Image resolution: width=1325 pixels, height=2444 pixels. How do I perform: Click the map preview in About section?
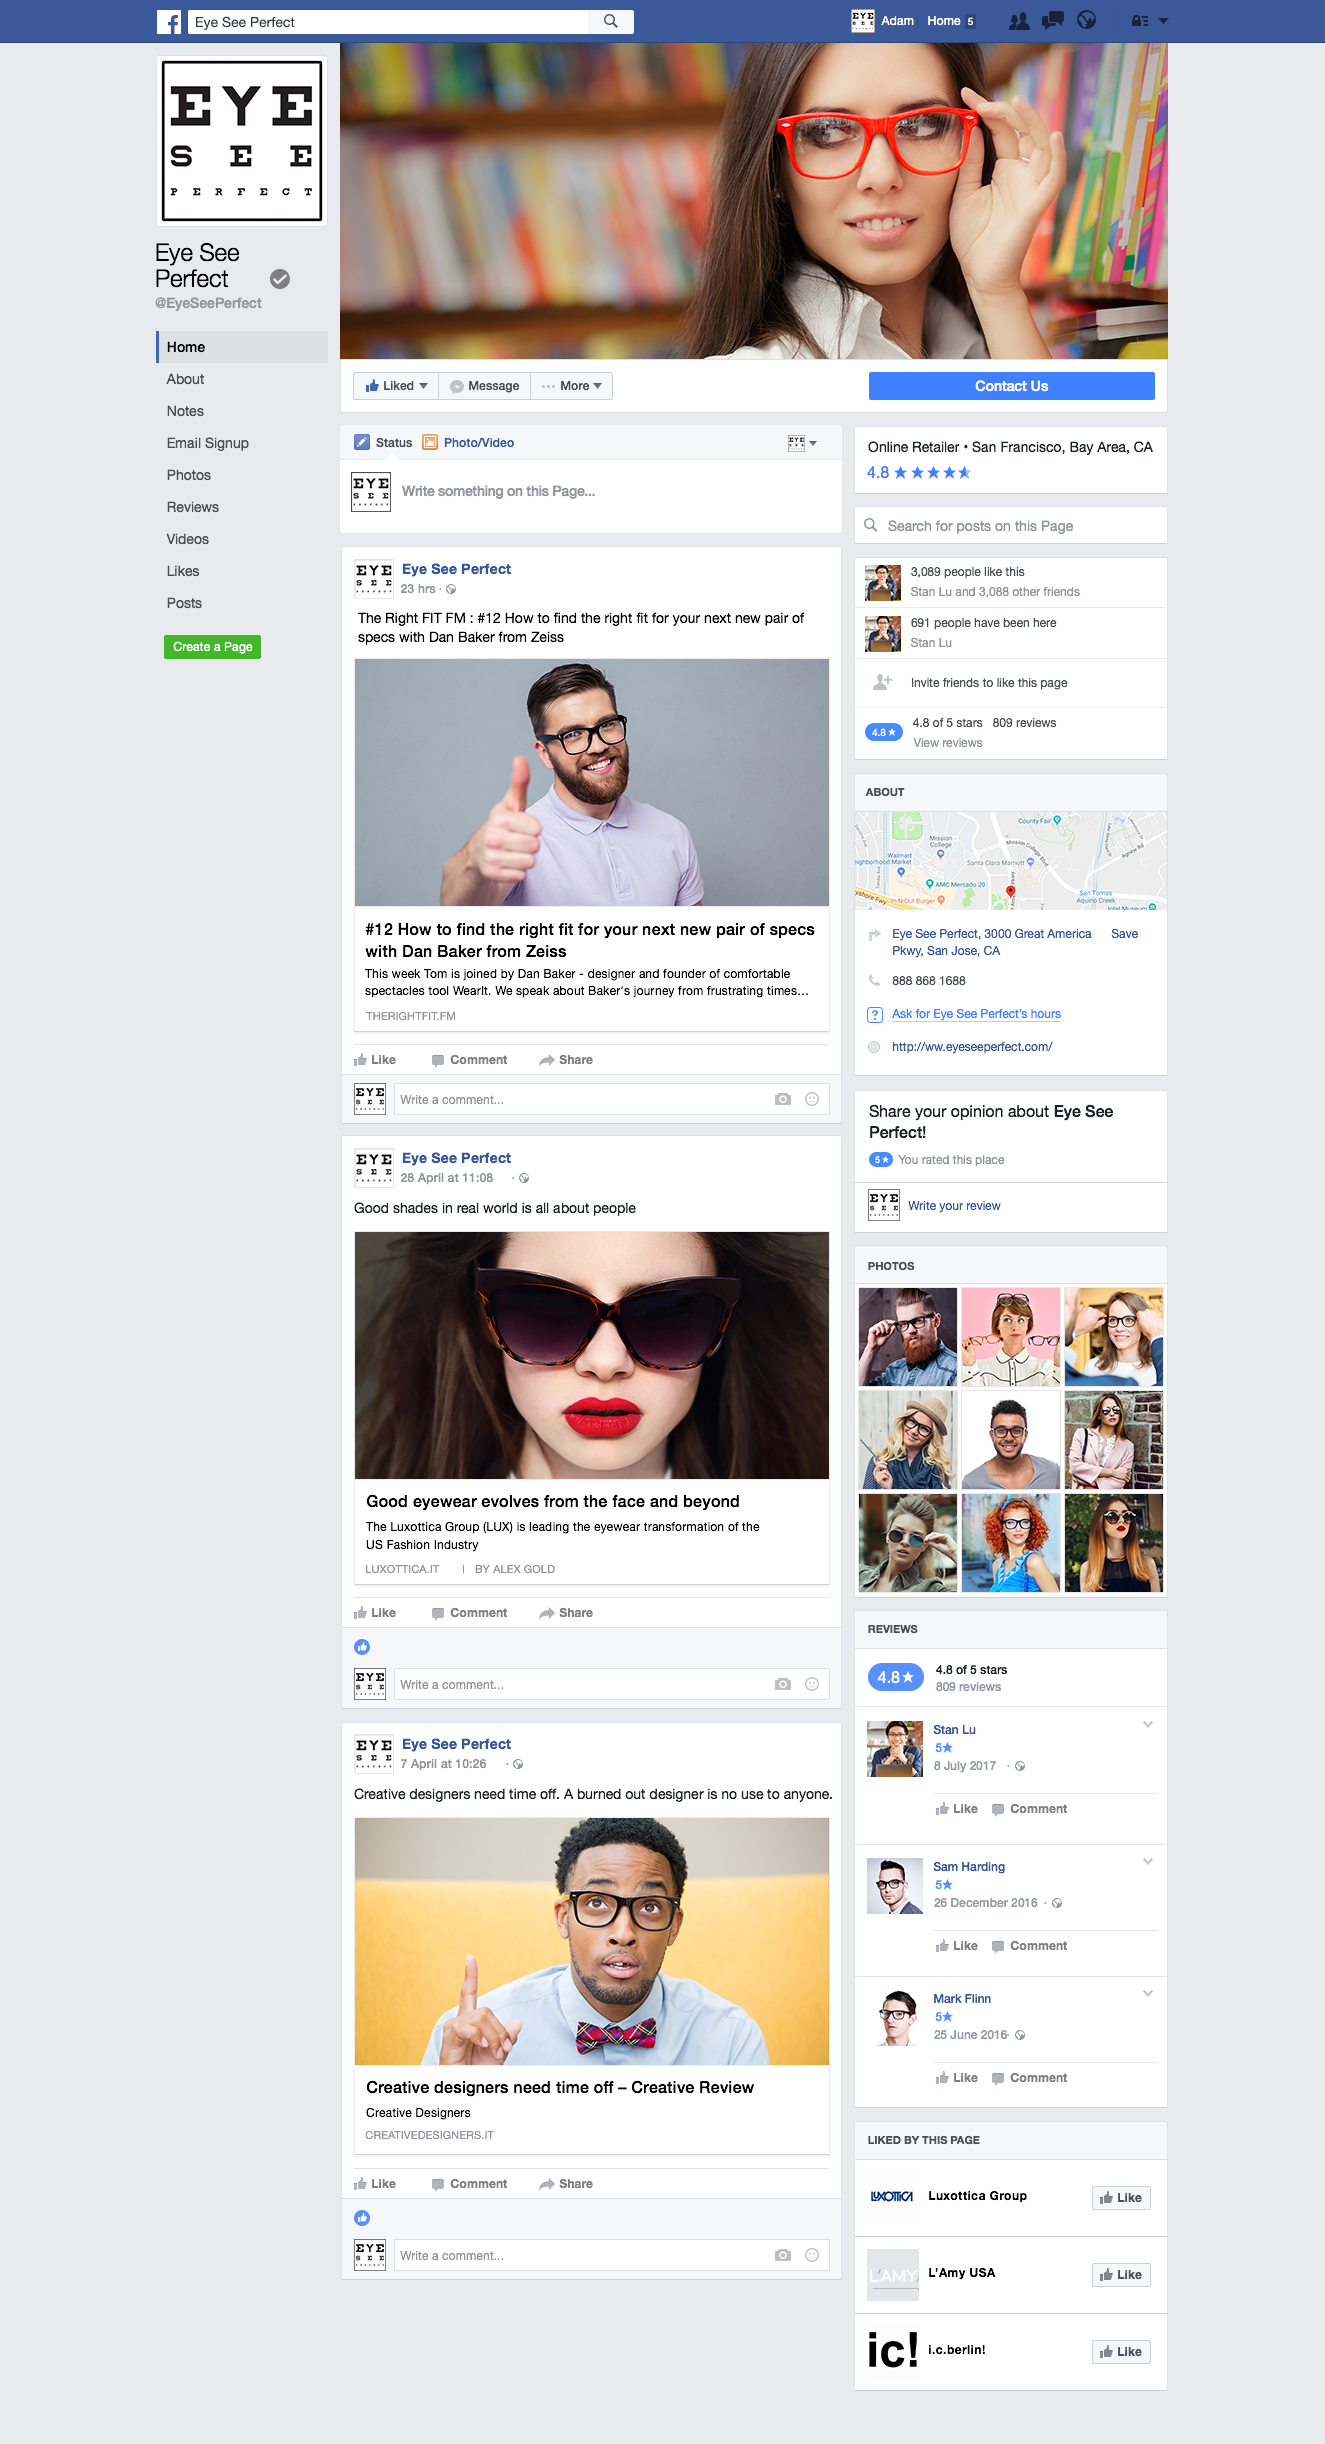click(1010, 860)
